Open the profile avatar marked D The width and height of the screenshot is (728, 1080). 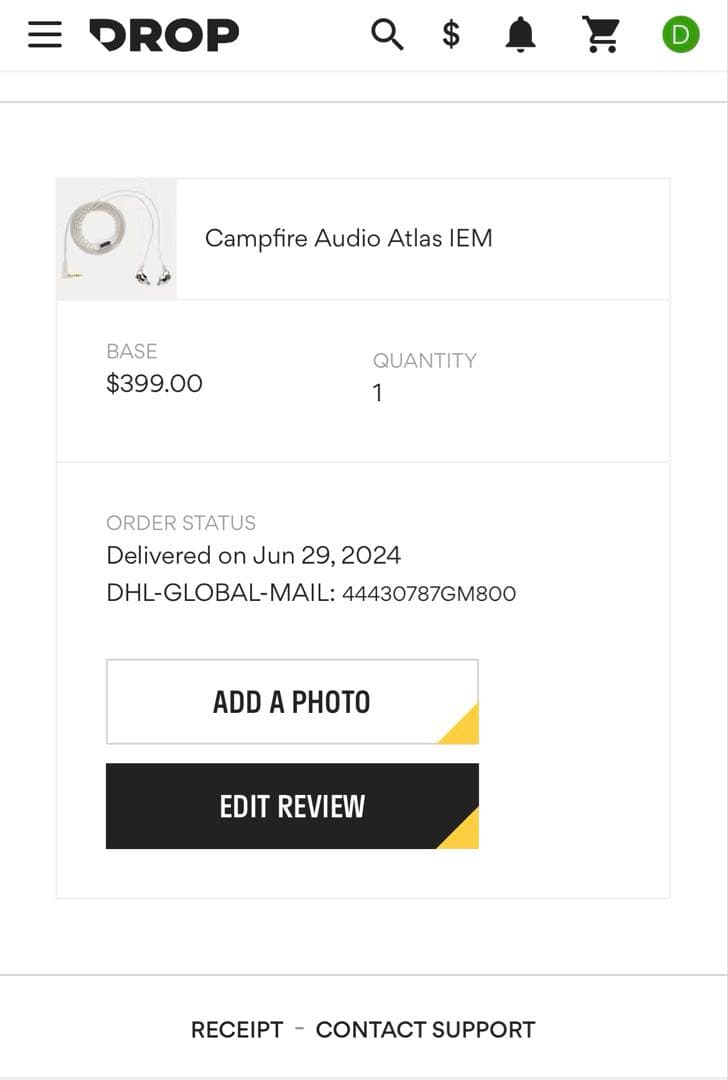coord(681,34)
